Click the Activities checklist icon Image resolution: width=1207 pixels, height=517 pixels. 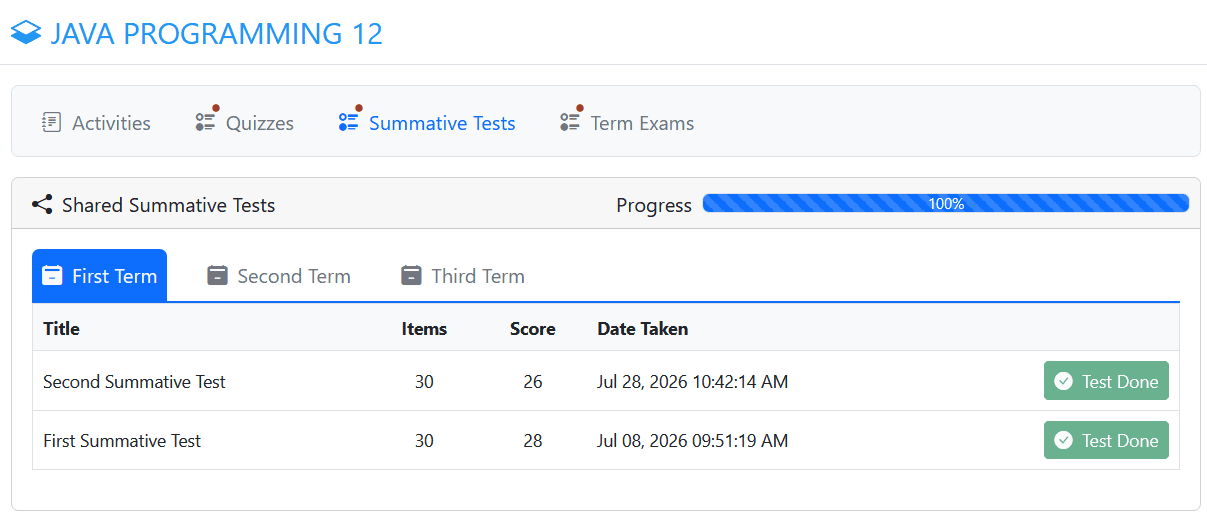[x=51, y=122]
